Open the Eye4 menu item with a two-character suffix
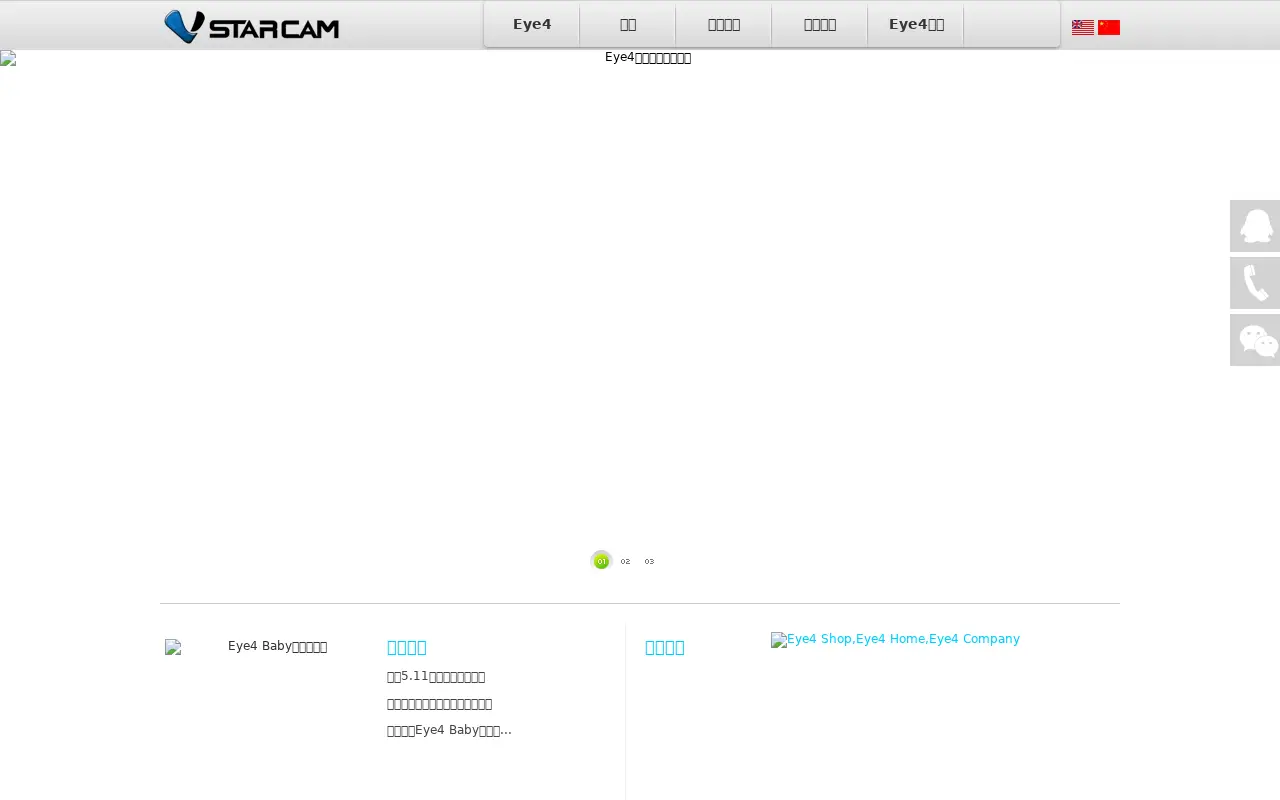The width and height of the screenshot is (1280, 800). [x=916, y=25]
